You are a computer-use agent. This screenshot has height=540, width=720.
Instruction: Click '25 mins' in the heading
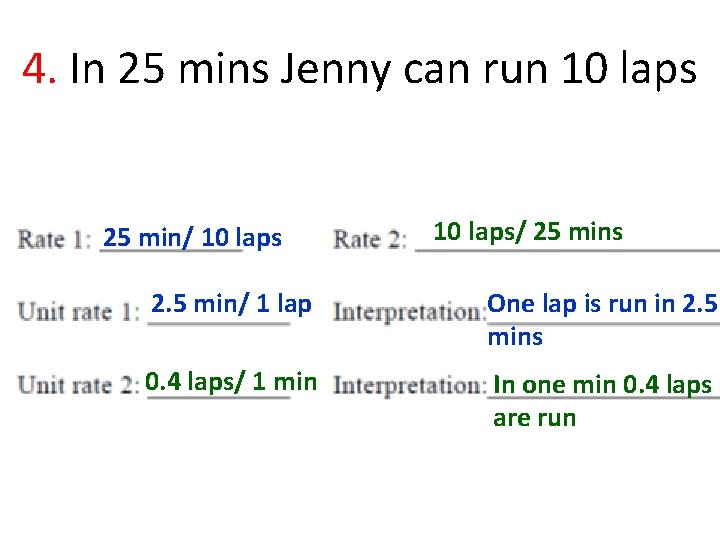tap(193, 69)
